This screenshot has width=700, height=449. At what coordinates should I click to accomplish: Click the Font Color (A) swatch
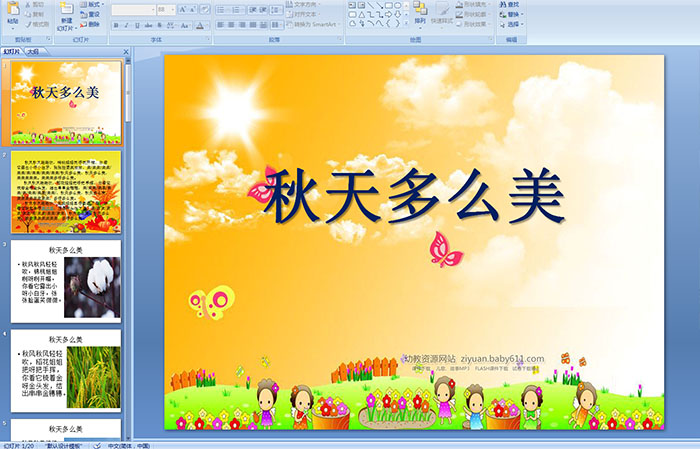200,25
